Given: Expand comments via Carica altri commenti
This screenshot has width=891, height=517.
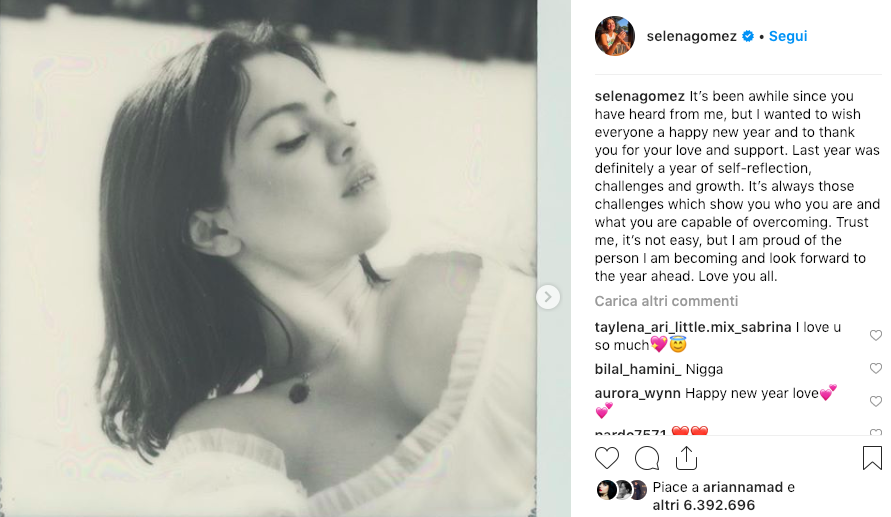Looking at the screenshot, I should coord(666,301).
